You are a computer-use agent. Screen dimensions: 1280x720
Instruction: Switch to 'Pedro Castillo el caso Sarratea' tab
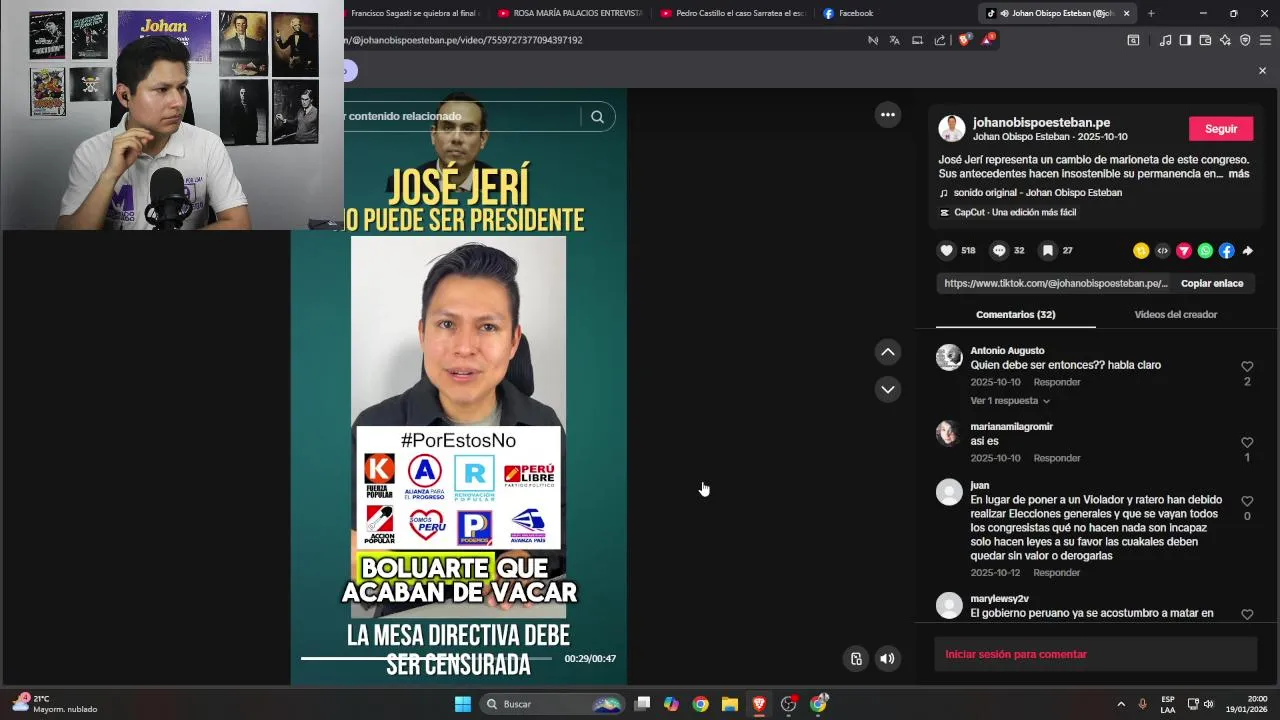[x=733, y=13]
